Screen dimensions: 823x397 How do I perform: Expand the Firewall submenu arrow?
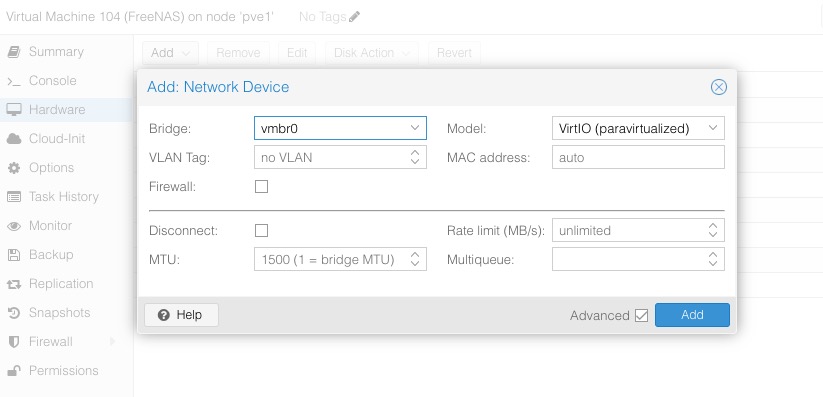tap(112, 342)
